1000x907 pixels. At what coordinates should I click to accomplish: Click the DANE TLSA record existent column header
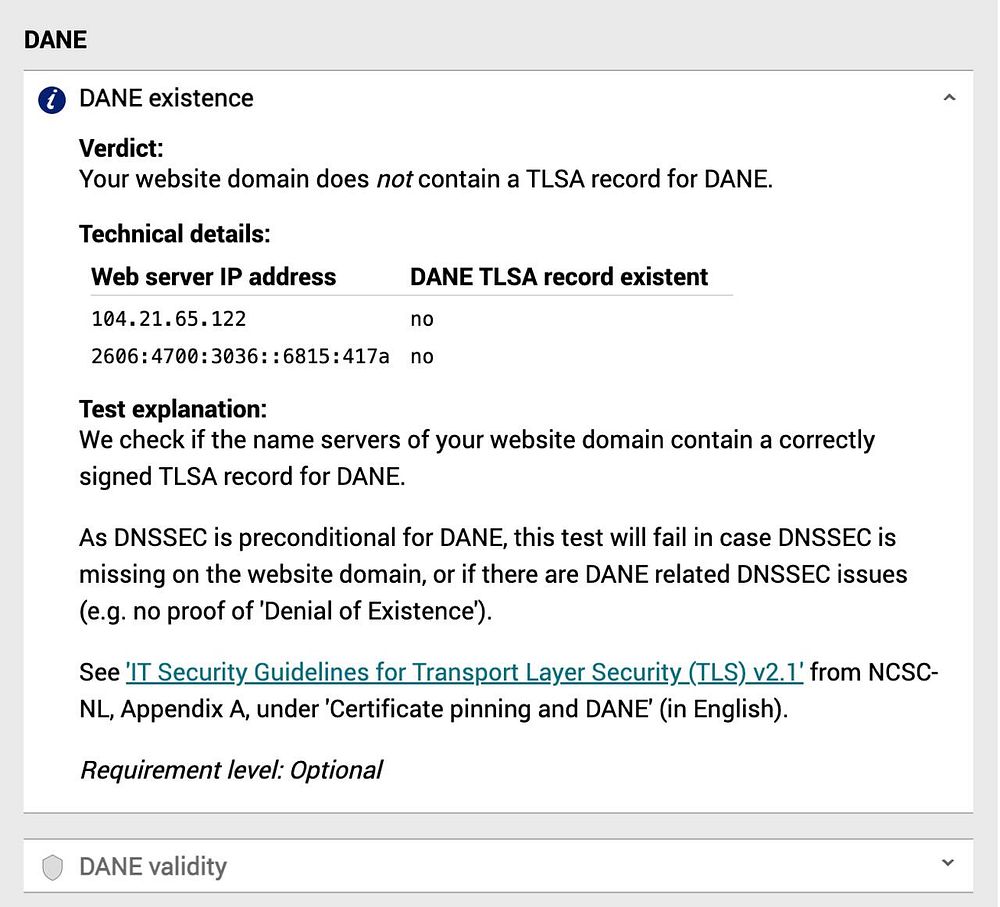pyautogui.click(x=558, y=277)
